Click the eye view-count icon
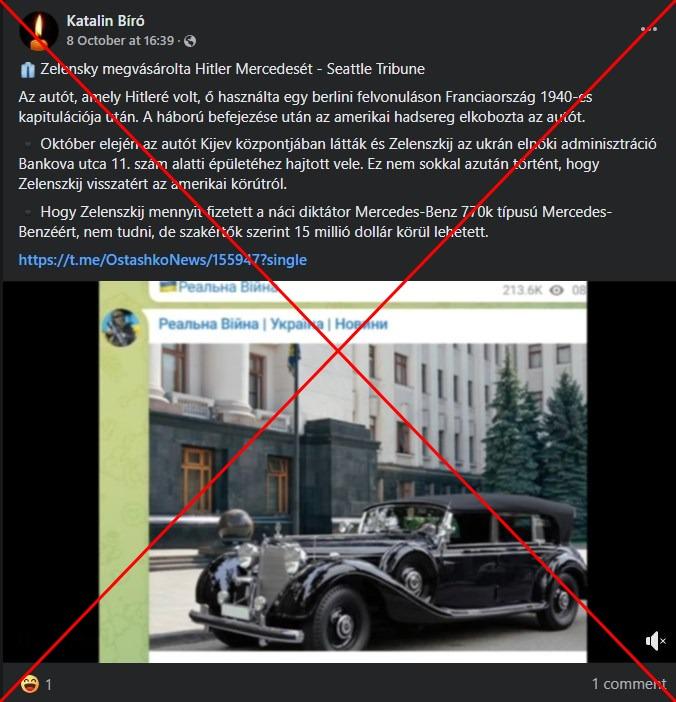 pyautogui.click(x=556, y=290)
